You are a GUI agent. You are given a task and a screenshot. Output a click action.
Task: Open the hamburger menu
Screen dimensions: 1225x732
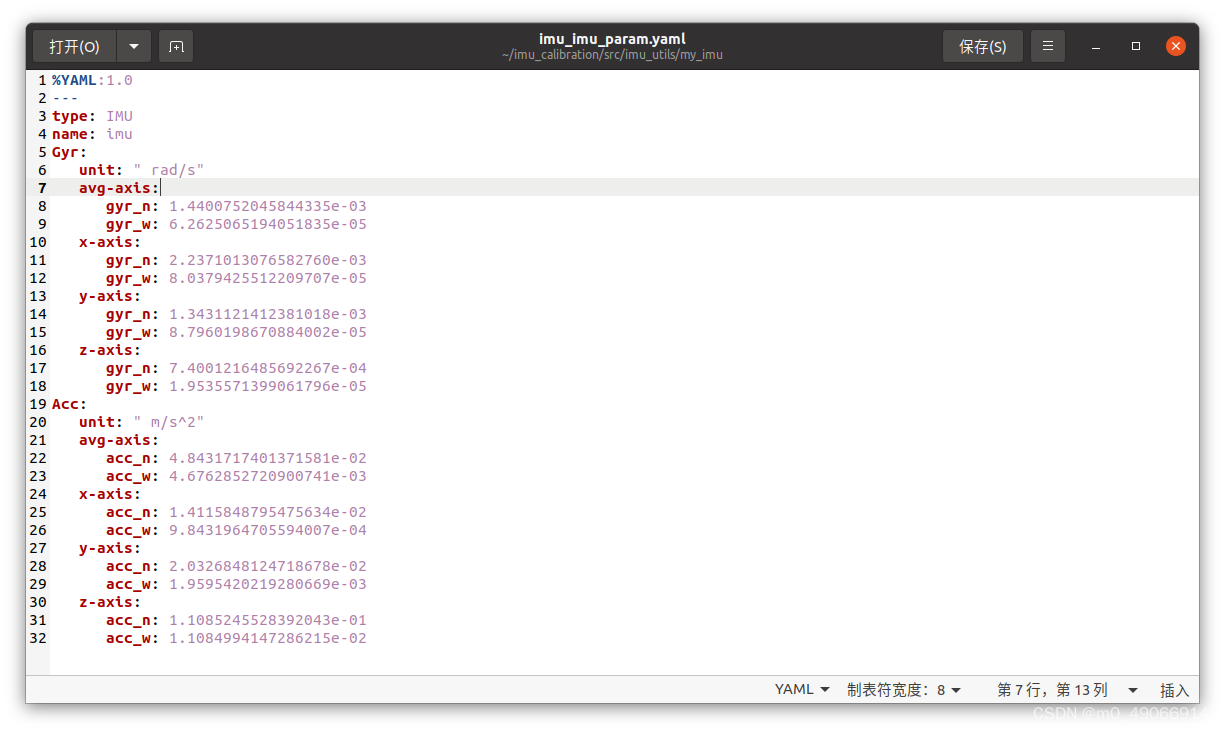tap(1047, 45)
